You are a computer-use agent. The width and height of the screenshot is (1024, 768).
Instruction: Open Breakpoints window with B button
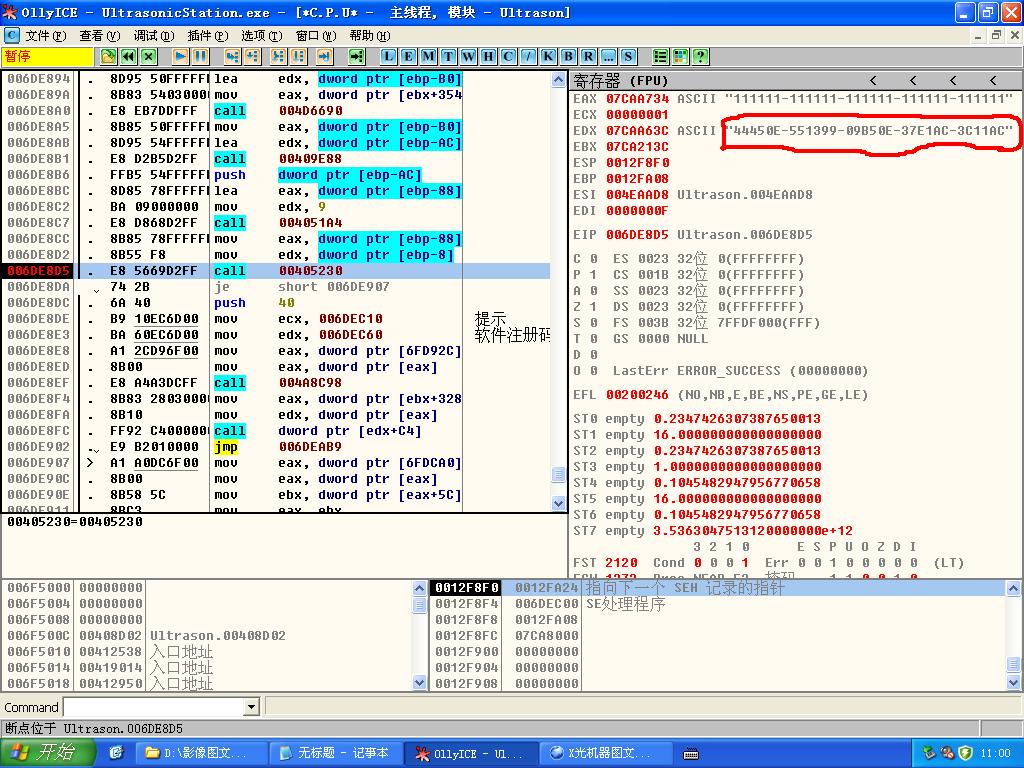pyautogui.click(x=568, y=57)
